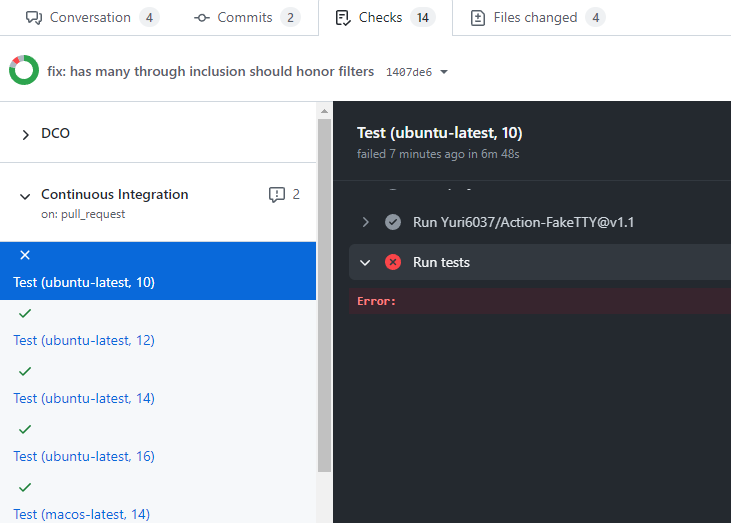Click the 'failed 7 minutes ago in 6m 48s' text
Image resolution: width=731 pixels, height=523 pixels.
[438, 154]
